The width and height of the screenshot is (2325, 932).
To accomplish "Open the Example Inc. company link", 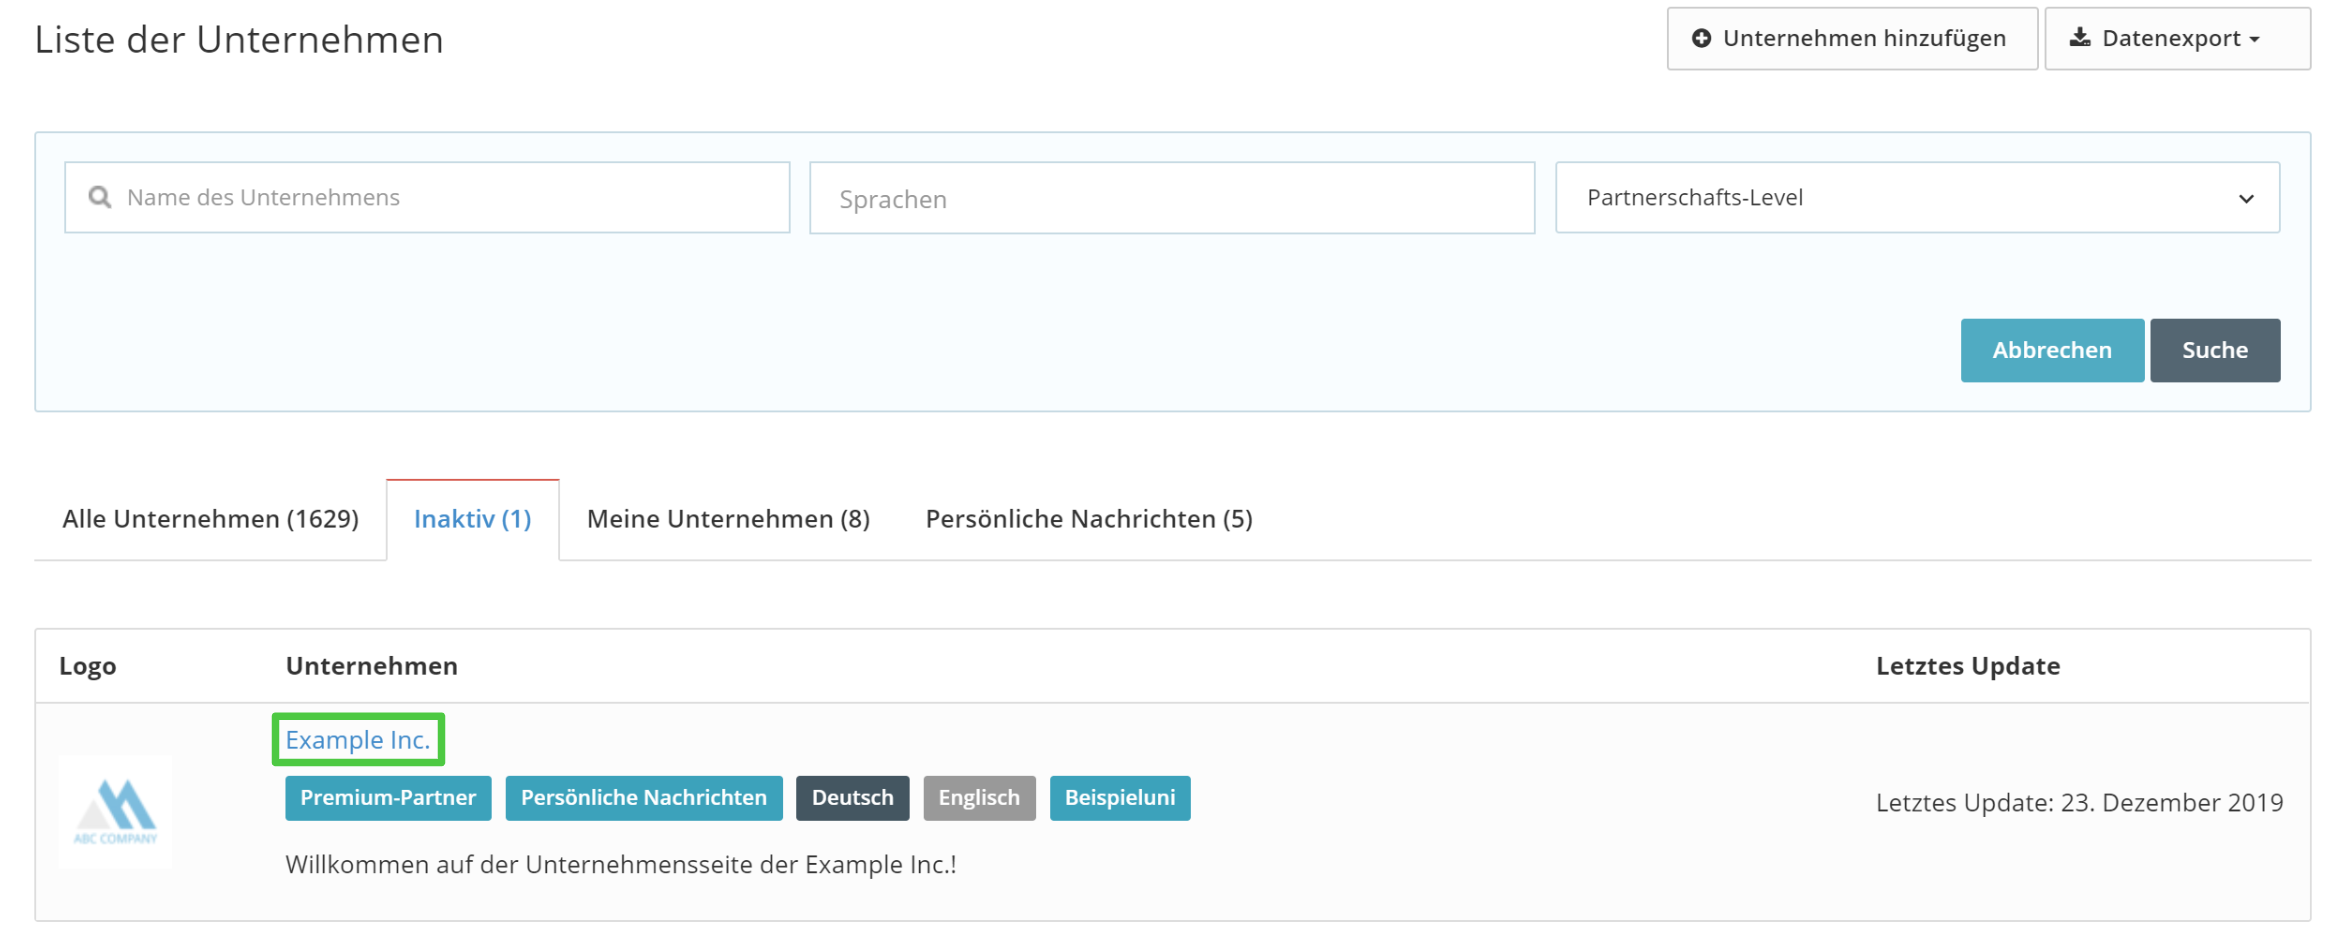I will pos(358,740).
